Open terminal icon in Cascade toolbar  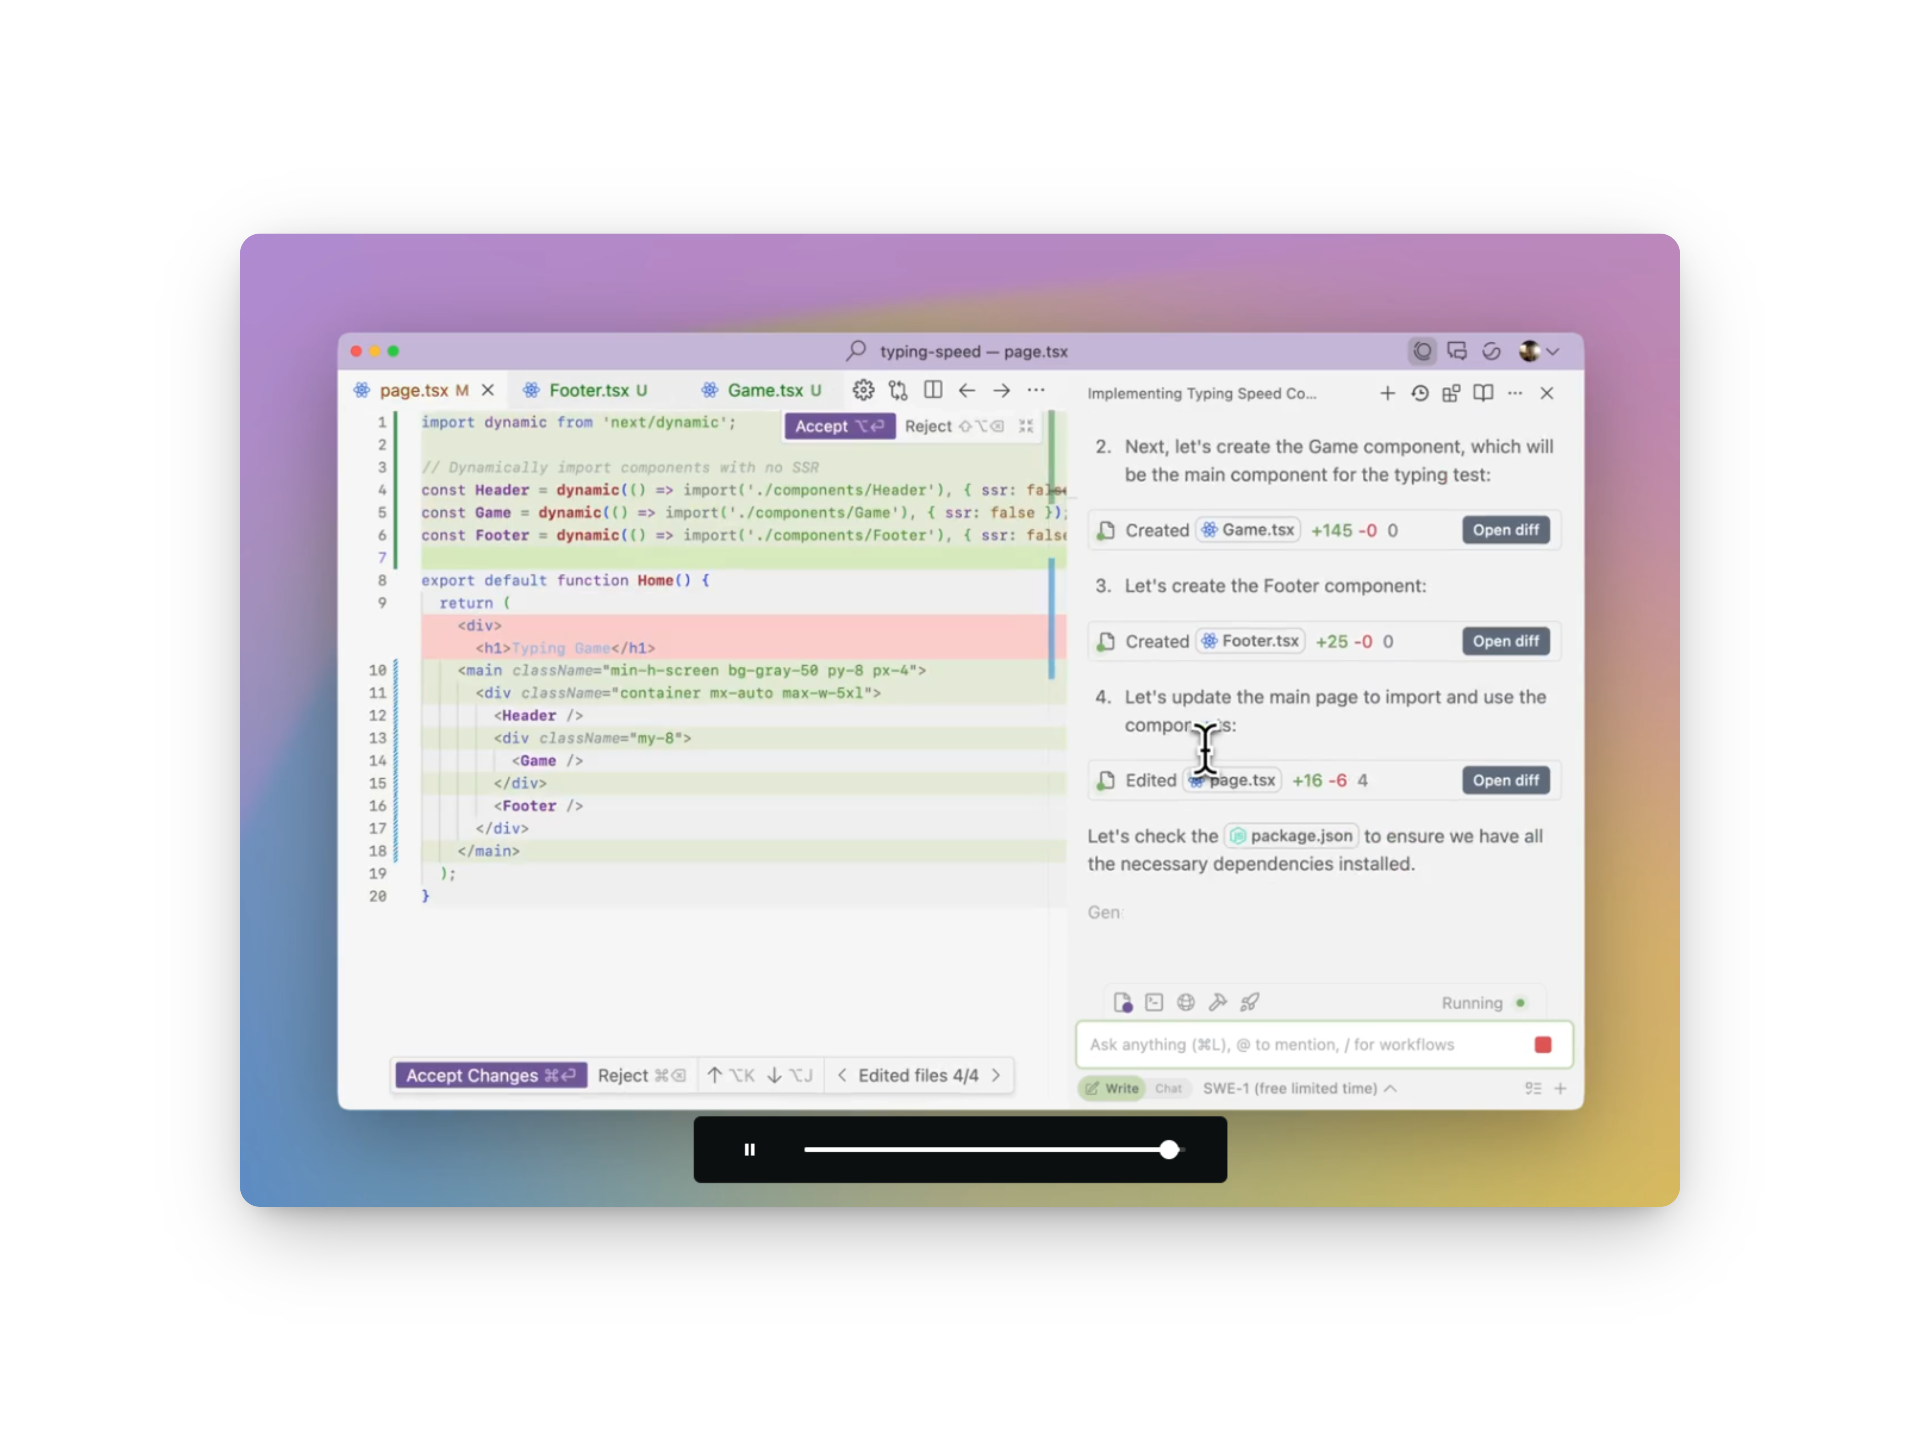point(1154,1002)
